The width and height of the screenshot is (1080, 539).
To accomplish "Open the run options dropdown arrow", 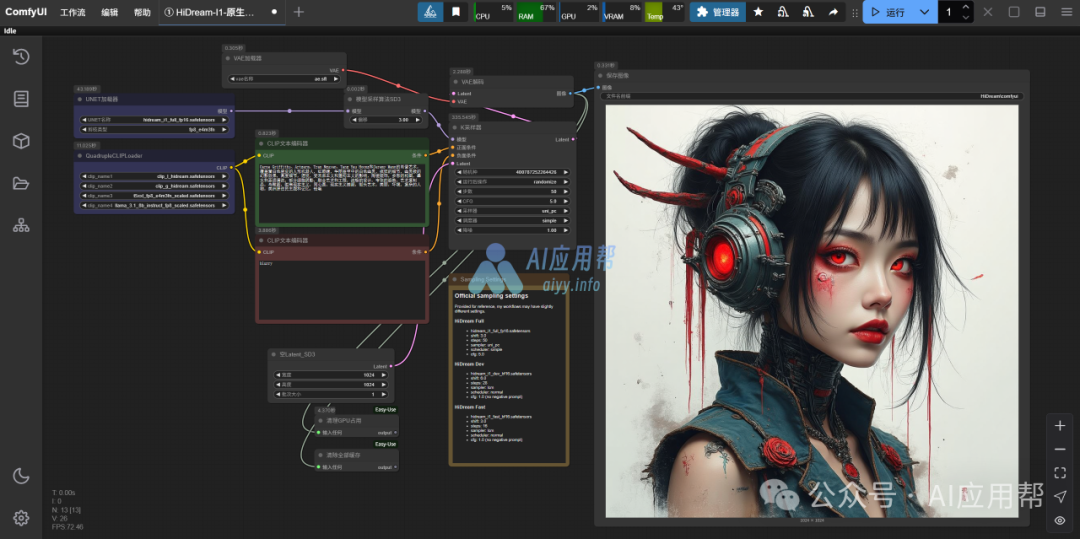I will click(924, 12).
